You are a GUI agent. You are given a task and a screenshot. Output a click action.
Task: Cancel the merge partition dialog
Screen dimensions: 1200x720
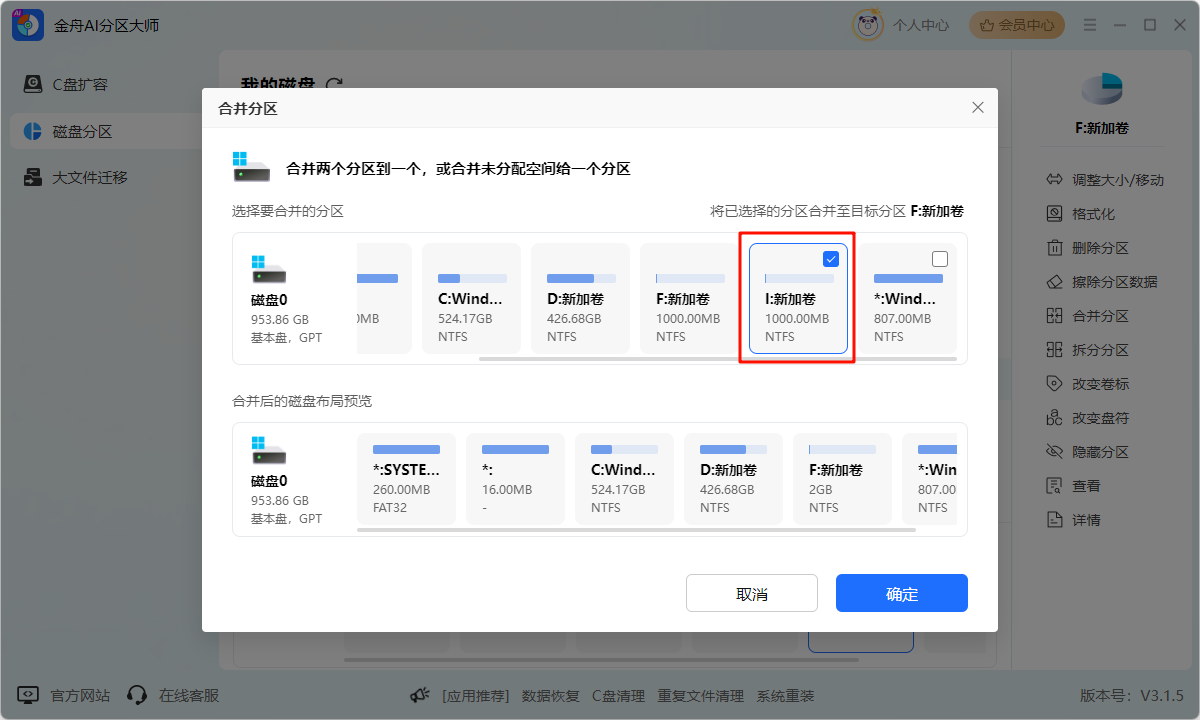(751, 592)
